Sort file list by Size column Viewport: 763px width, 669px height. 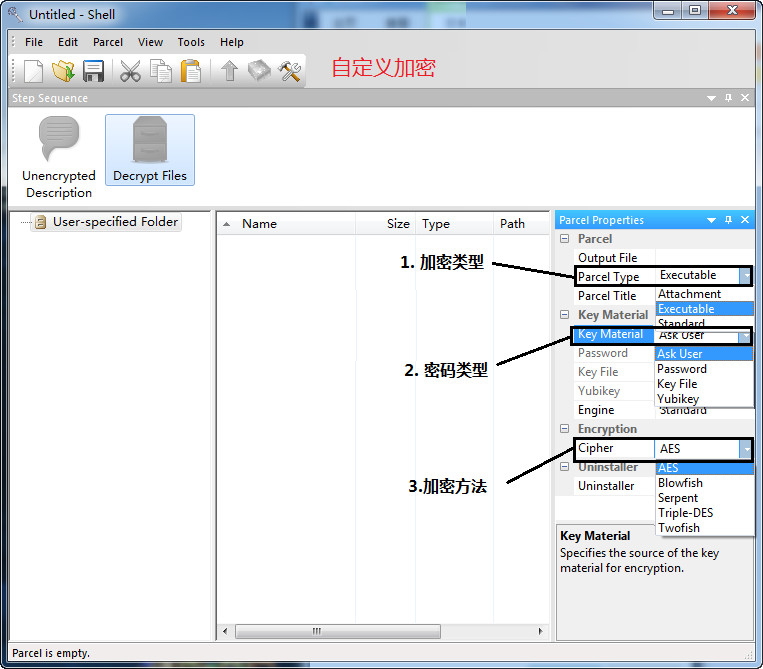(385, 224)
